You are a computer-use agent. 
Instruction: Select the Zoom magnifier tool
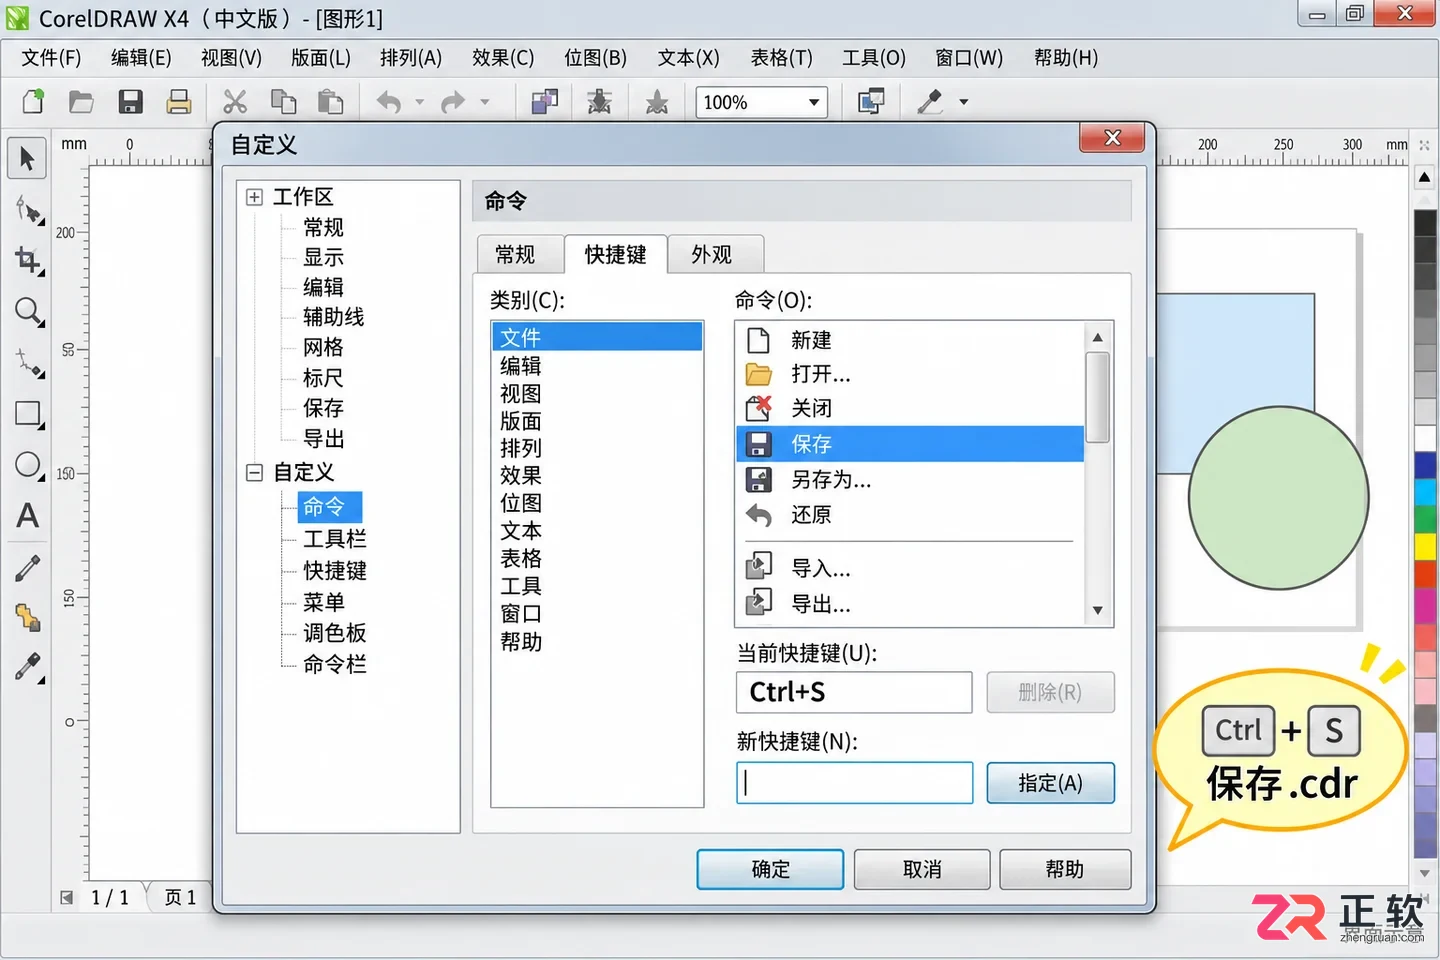pyautogui.click(x=29, y=312)
